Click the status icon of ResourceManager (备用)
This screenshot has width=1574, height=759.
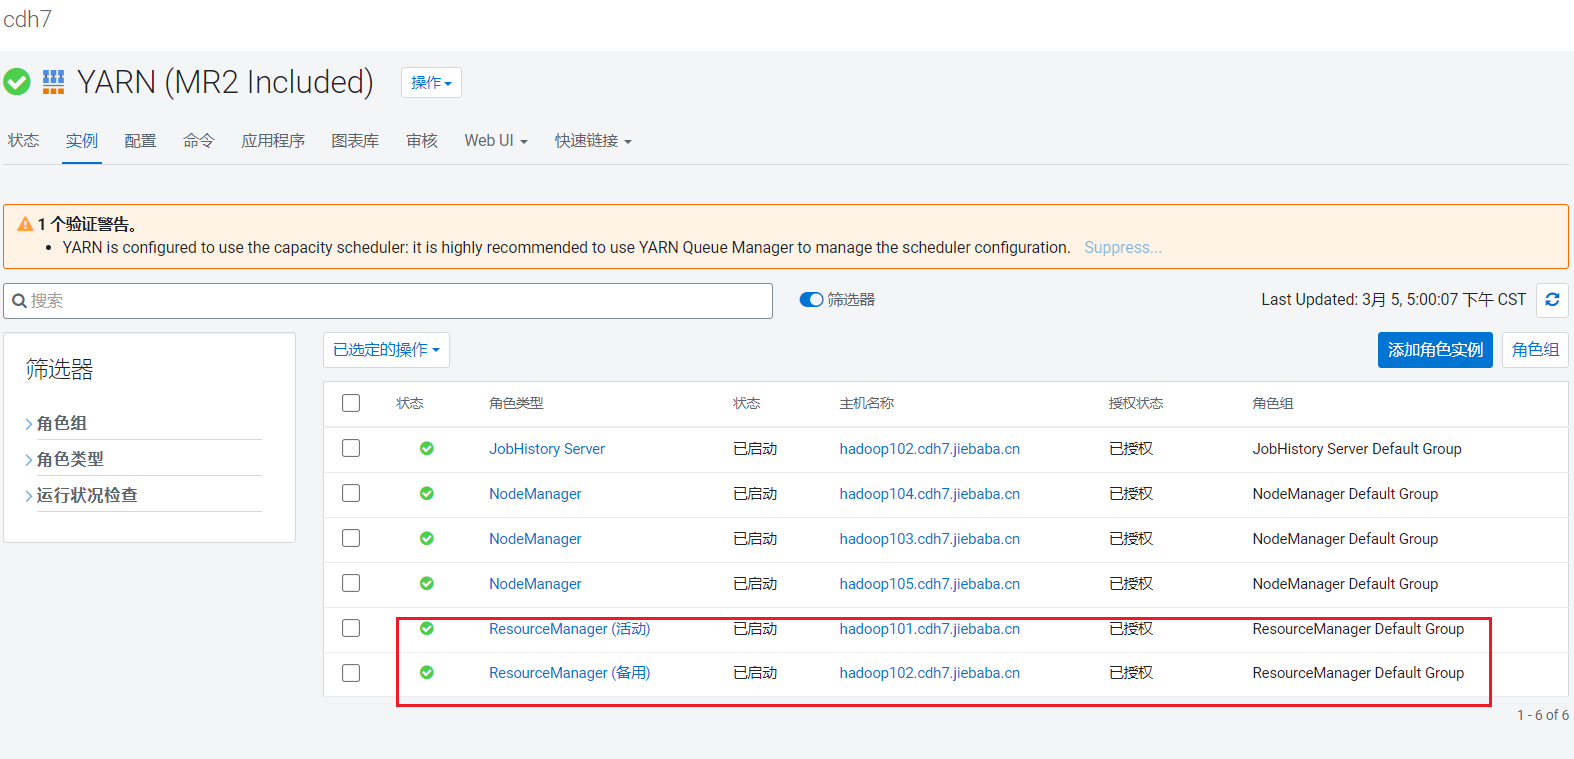[427, 673]
